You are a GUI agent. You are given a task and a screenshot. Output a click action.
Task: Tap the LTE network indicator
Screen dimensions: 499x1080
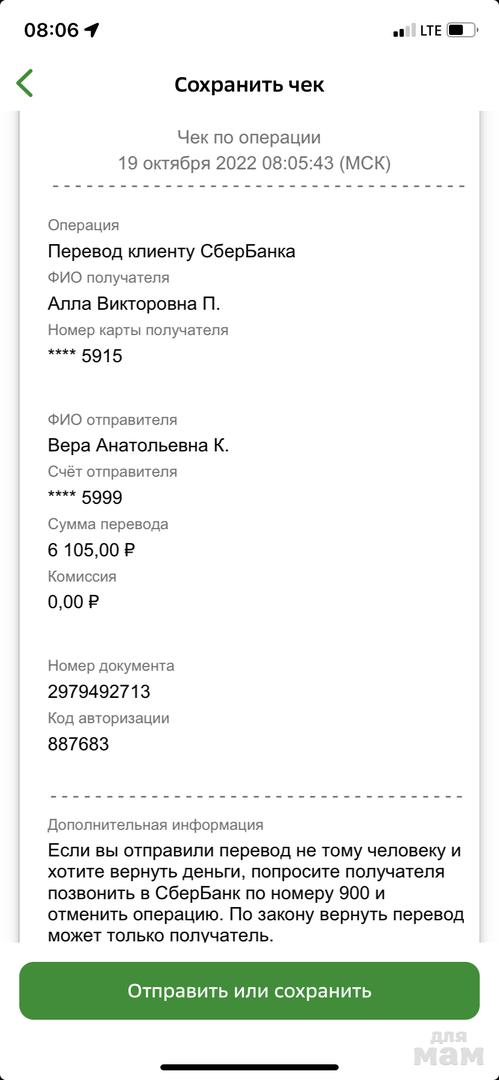431,30
